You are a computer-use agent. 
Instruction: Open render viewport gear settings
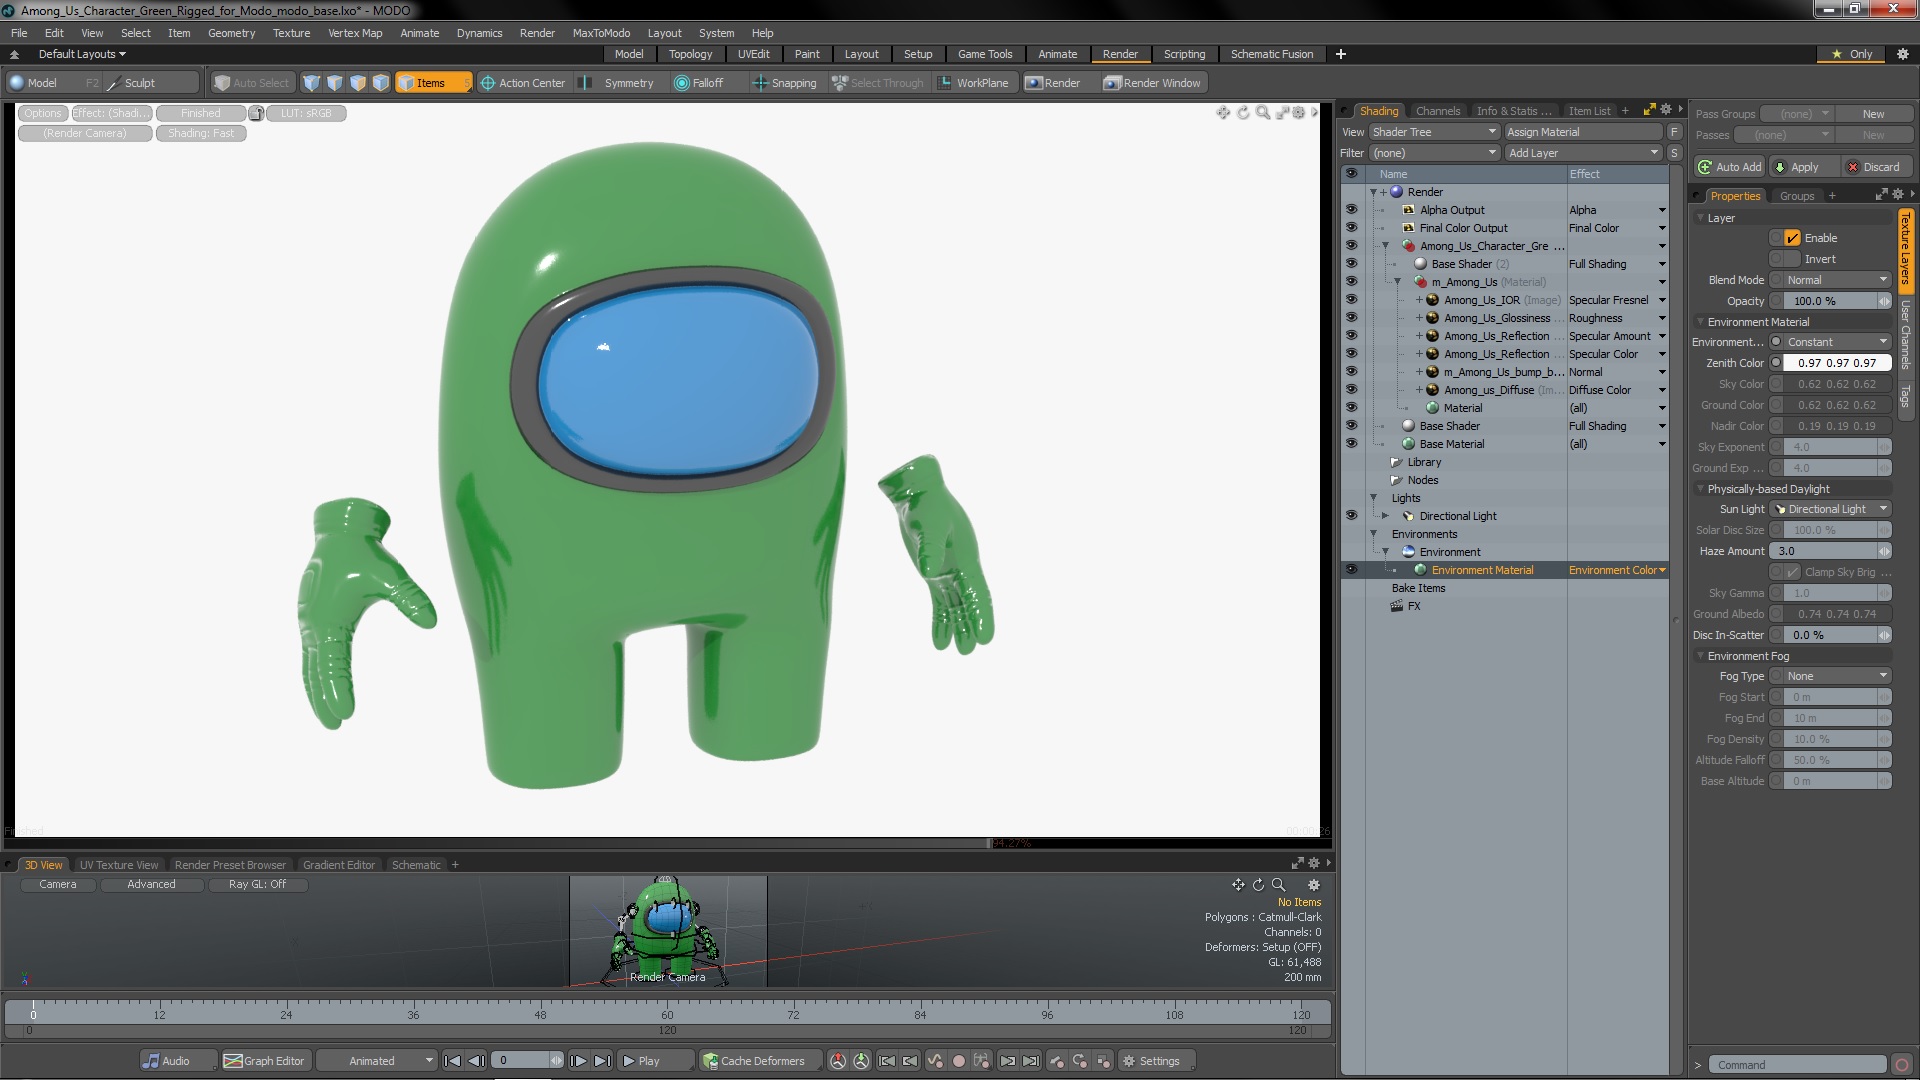1299,113
